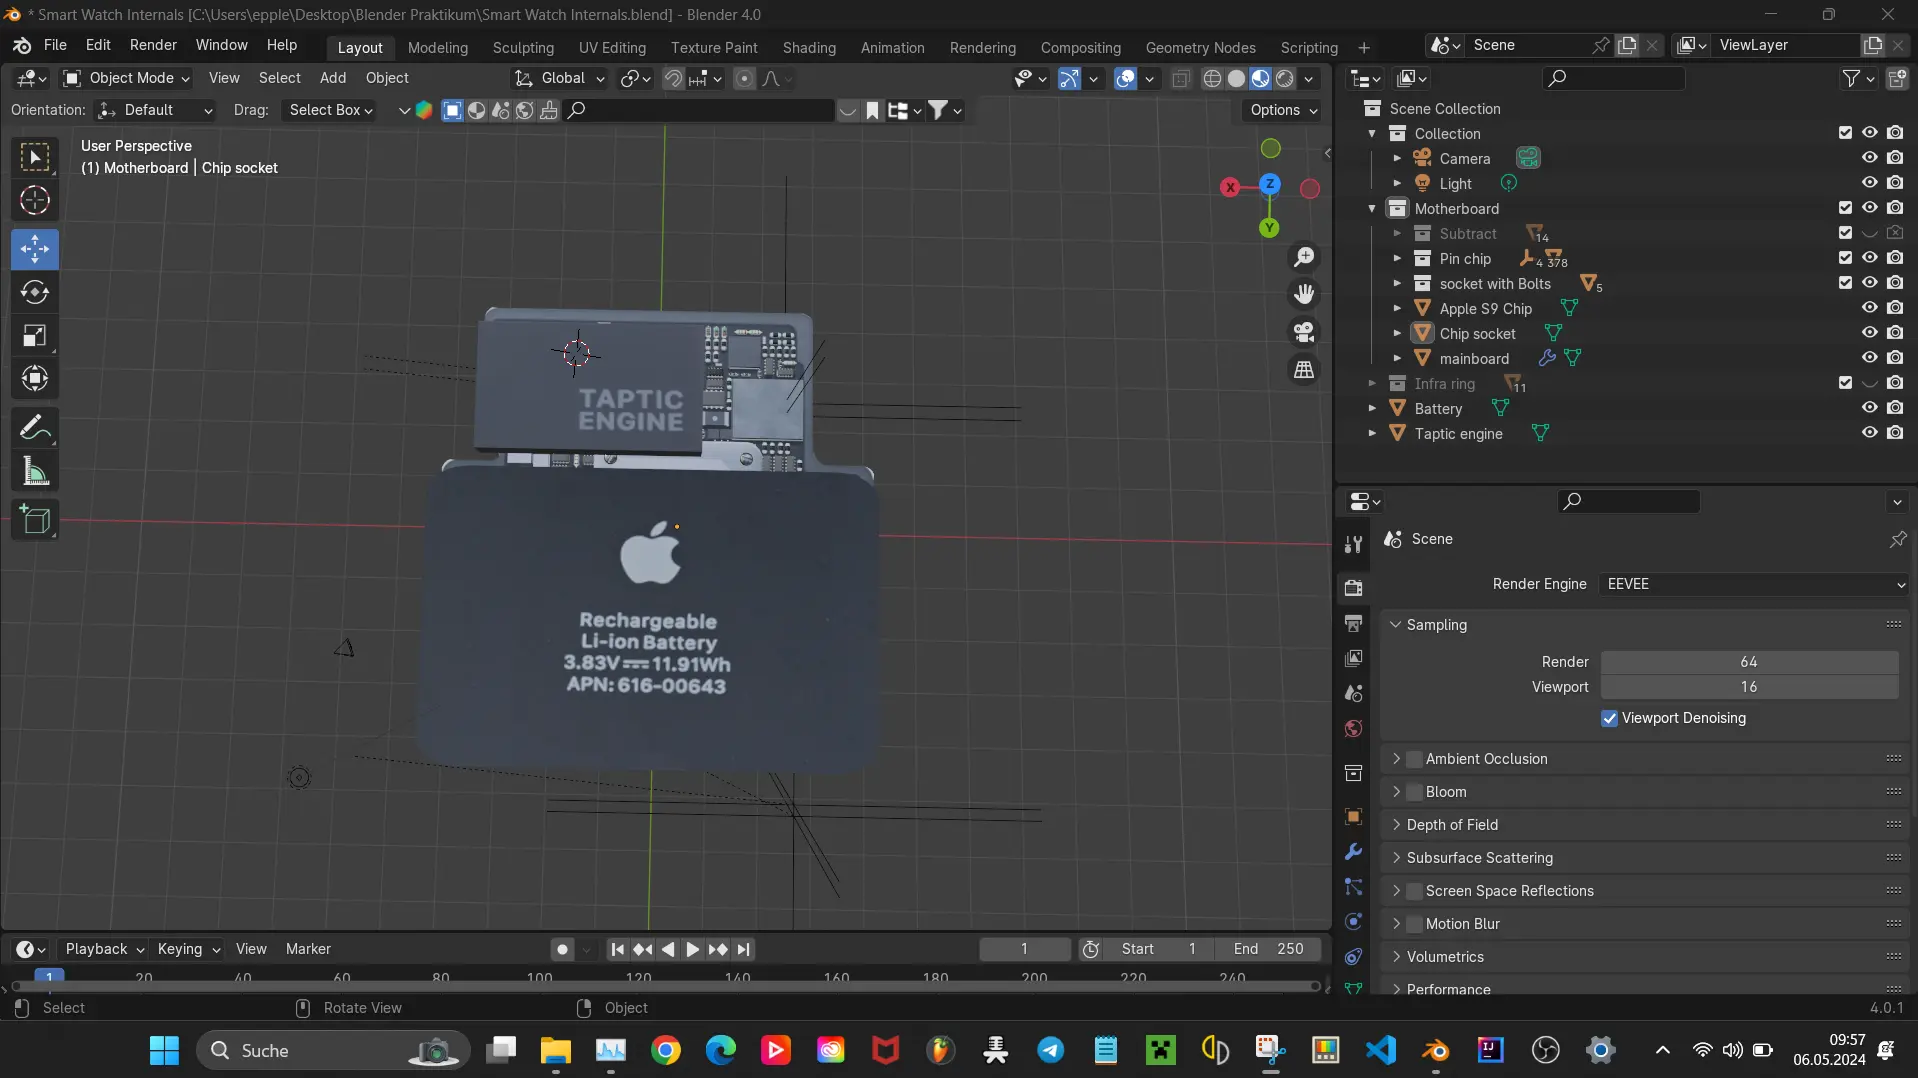Switch perspective/orthographic grid icon
Screen dimensions: 1918x1078
point(1304,370)
